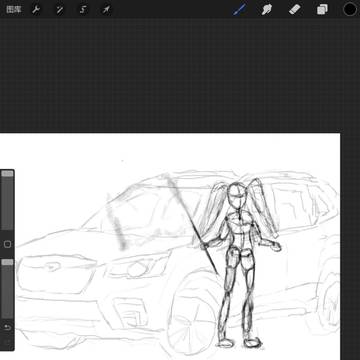
Task: Activate the Transform arrow tool
Action: point(106,10)
